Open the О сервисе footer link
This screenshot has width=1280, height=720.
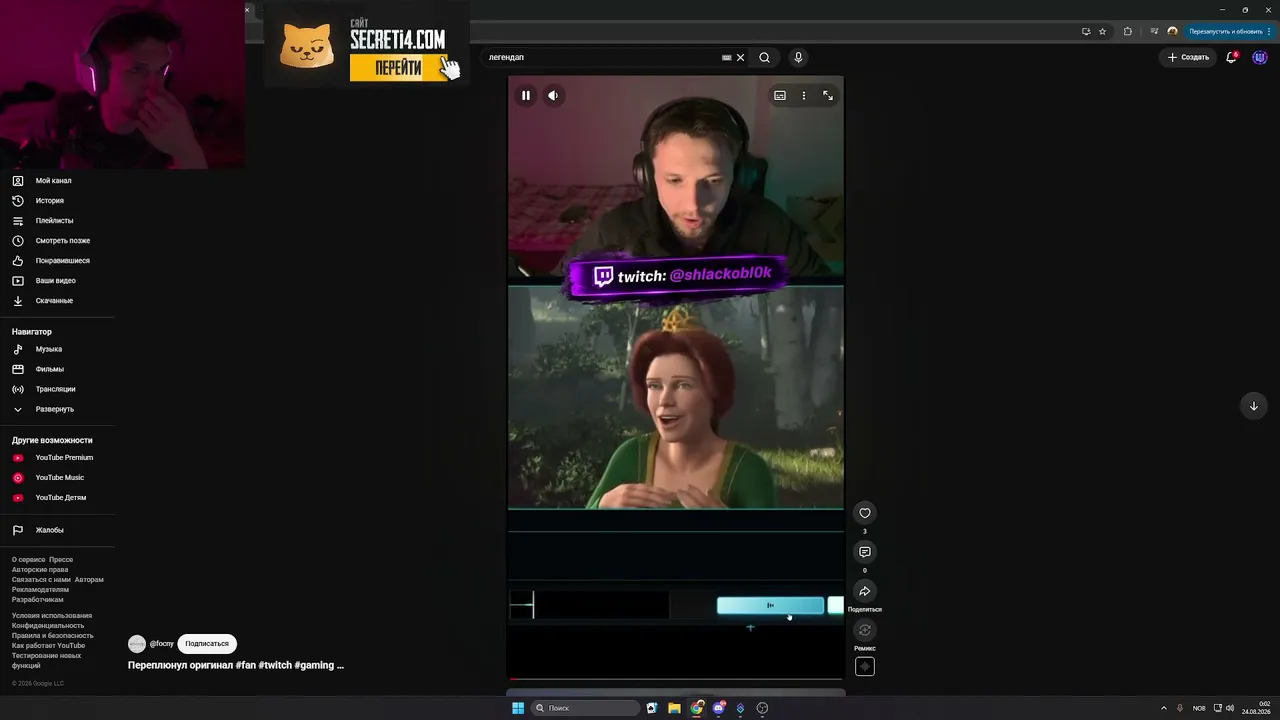[29, 560]
